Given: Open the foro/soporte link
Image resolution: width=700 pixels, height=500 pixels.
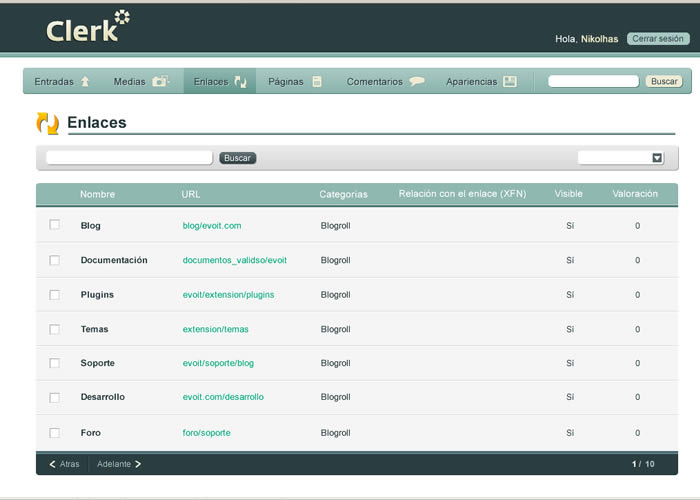Looking at the screenshot, I should (x=207, y=433).
